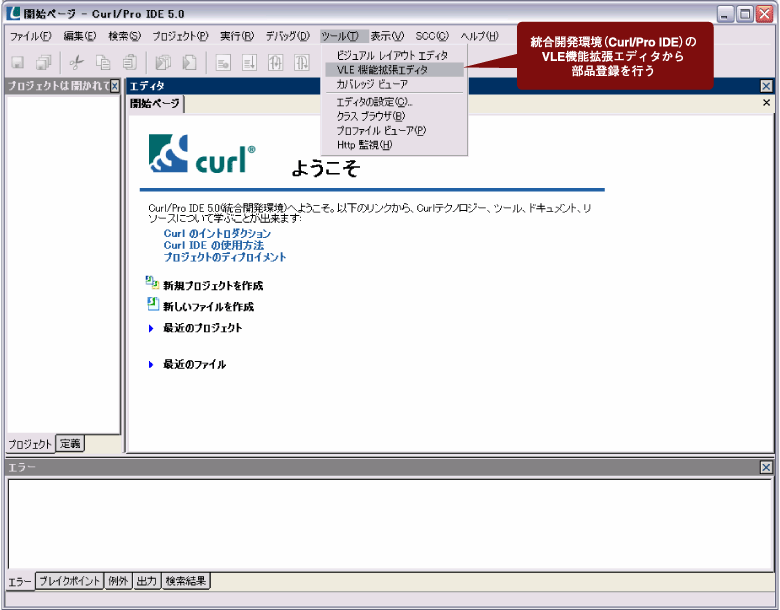Click the Copy toolbar icon
Image resolution: width=780 pixels, height=610 pixels.
click(x=103, y=62)
